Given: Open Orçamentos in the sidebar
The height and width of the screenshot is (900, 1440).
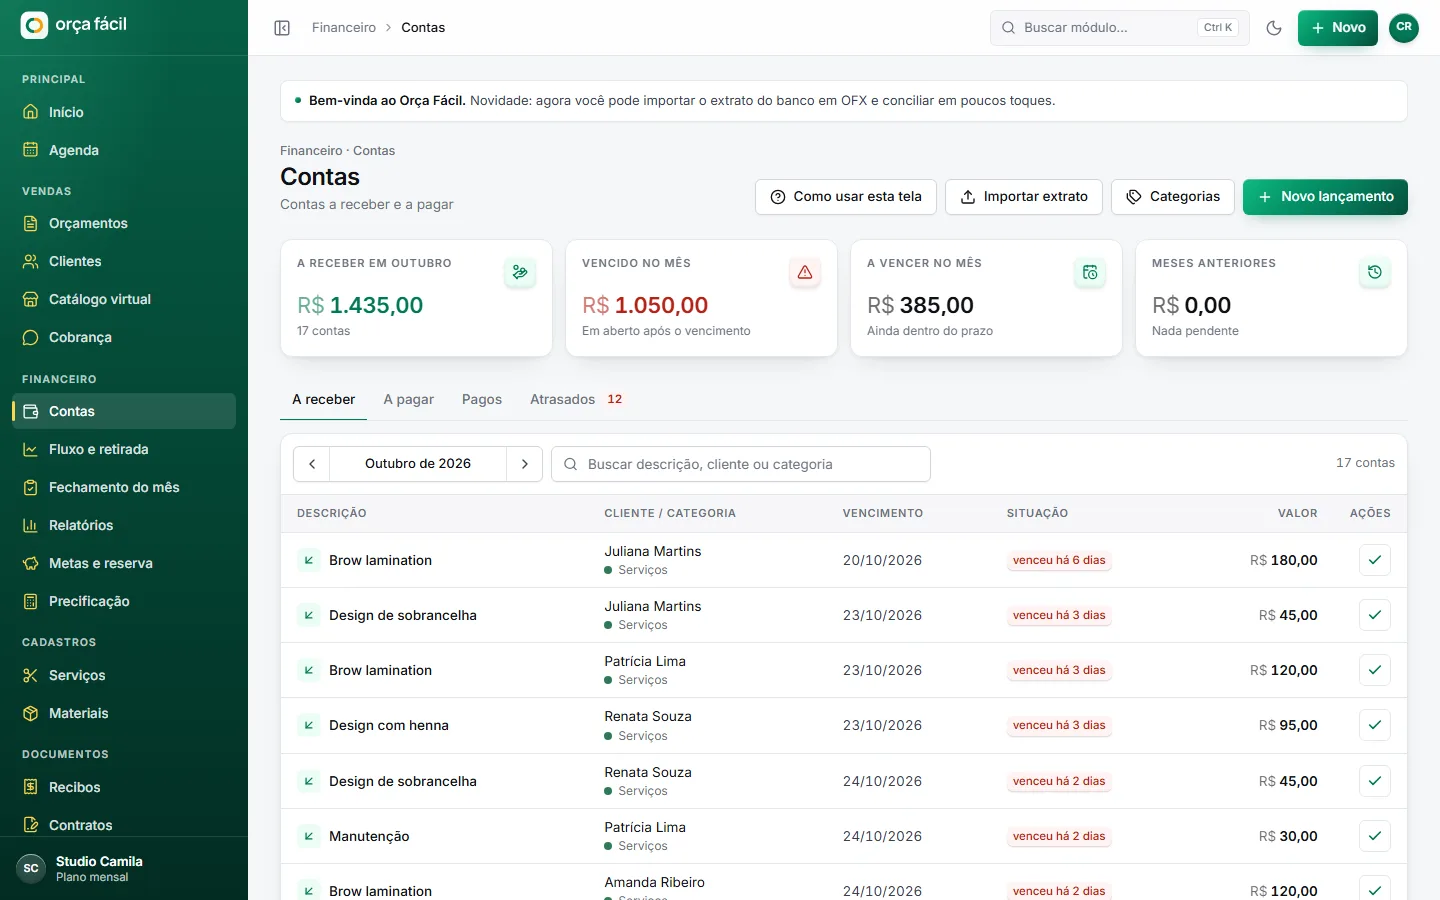Looking at the screenshot, I should click(124, 223).
